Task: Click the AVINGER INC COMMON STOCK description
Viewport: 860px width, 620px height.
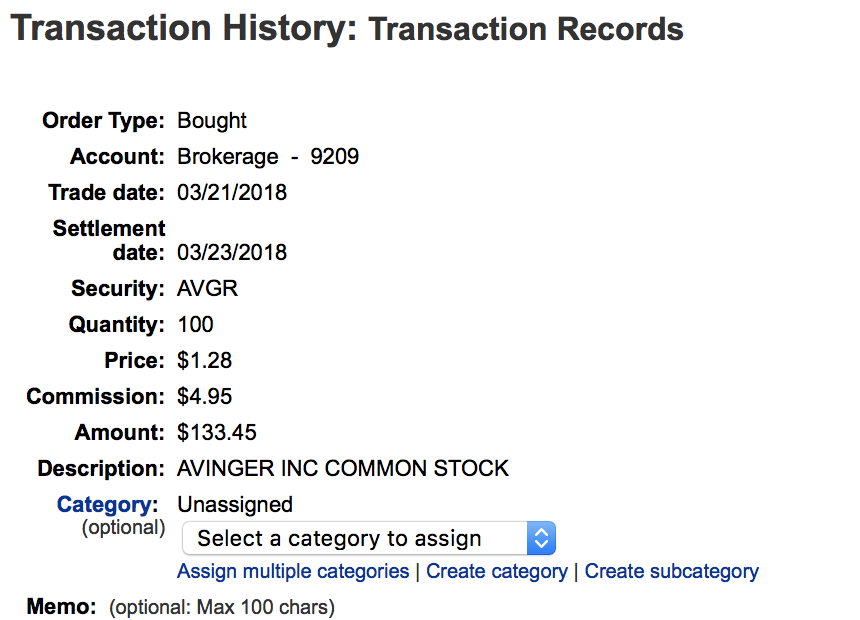Action: click(343, 469)
